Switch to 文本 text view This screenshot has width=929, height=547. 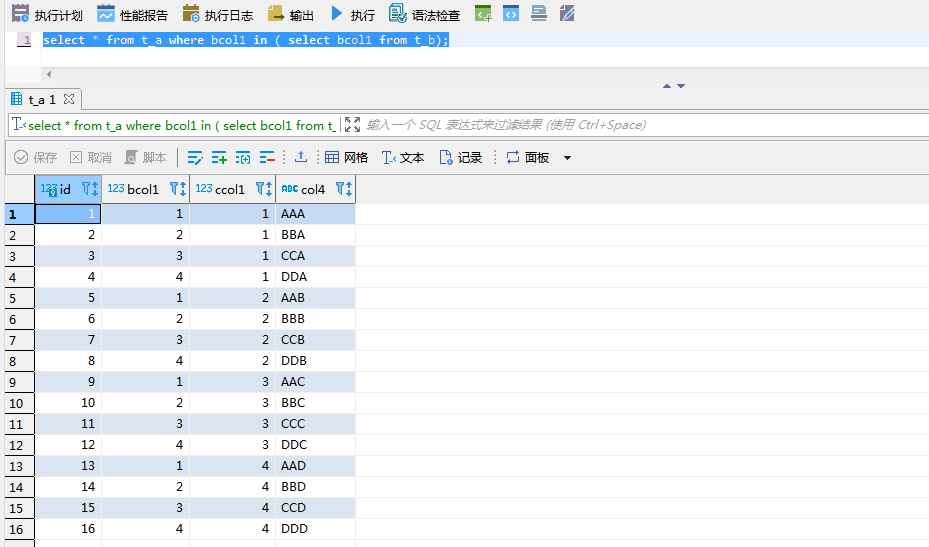(403, 158)
